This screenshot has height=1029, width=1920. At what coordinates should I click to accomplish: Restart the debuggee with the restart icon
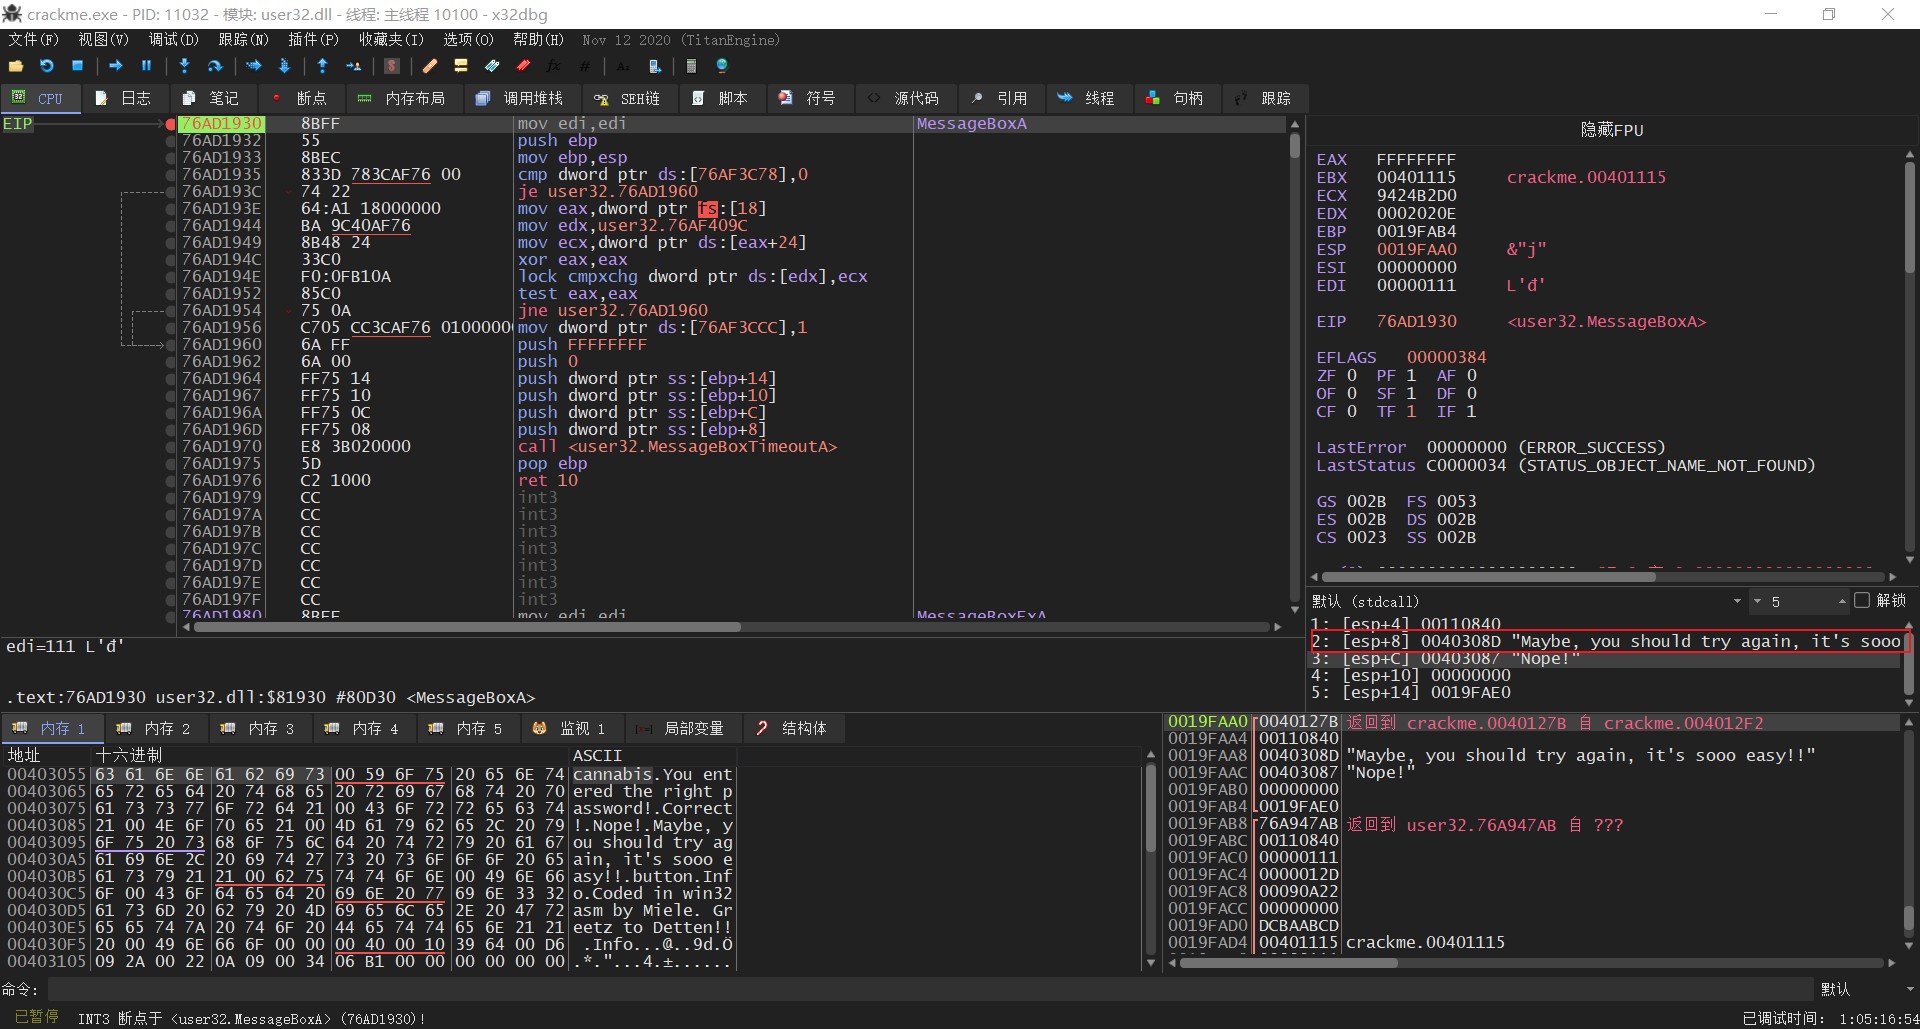(x=47, y=66)
